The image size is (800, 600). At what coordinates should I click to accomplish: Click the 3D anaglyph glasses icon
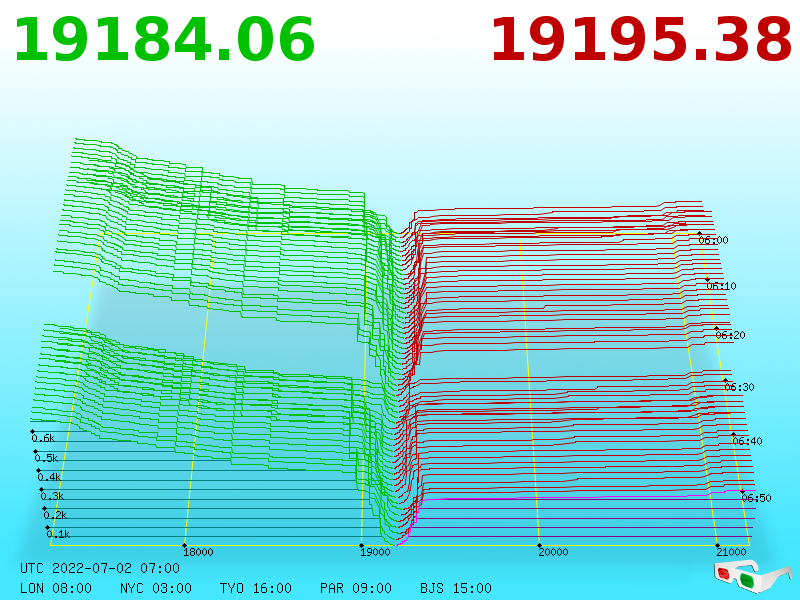click(x=753, y=576)
